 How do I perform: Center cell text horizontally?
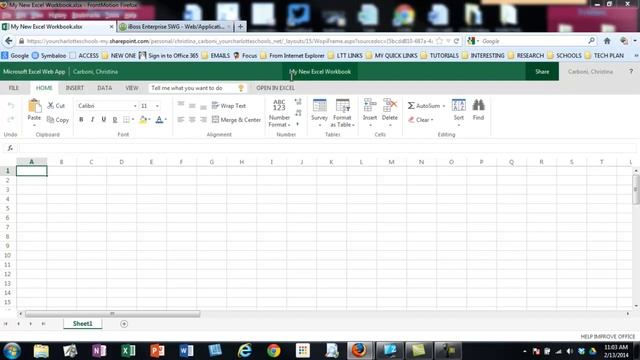pyautogui.click(x=192, y=120)
